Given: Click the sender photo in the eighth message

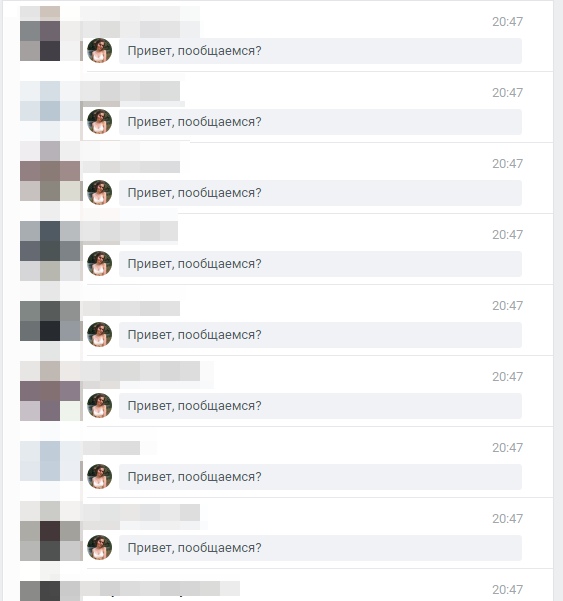Looking at the screenshot, I should (x=100, y=547).
